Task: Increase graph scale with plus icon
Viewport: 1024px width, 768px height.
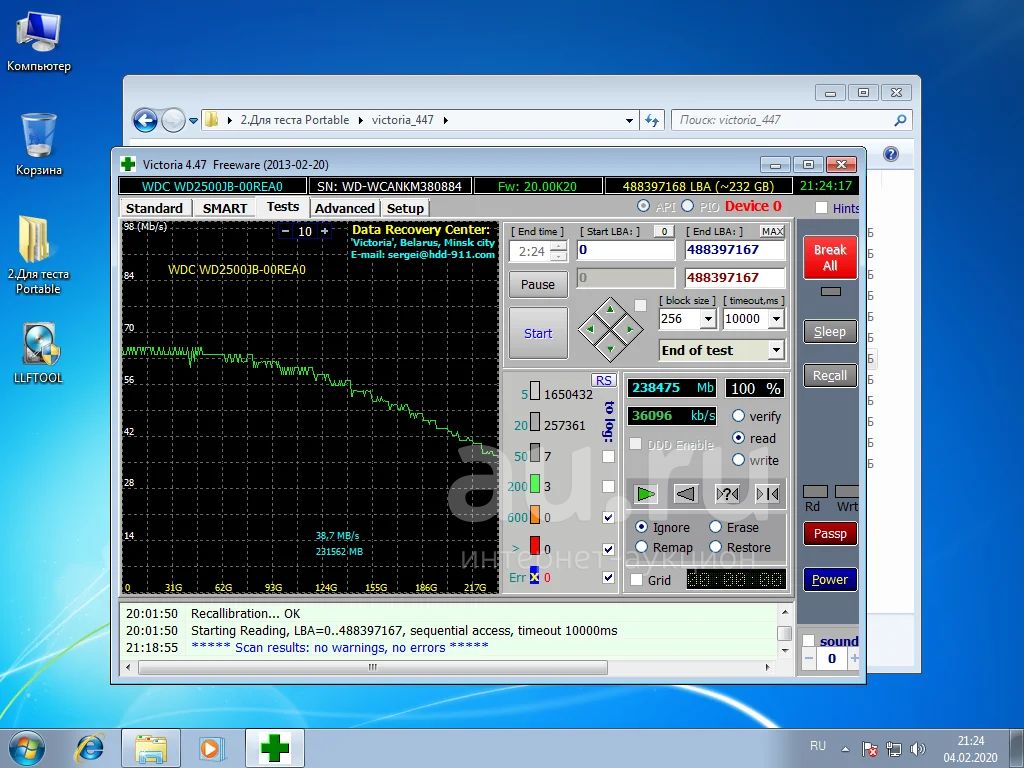Action: [325, 231]
